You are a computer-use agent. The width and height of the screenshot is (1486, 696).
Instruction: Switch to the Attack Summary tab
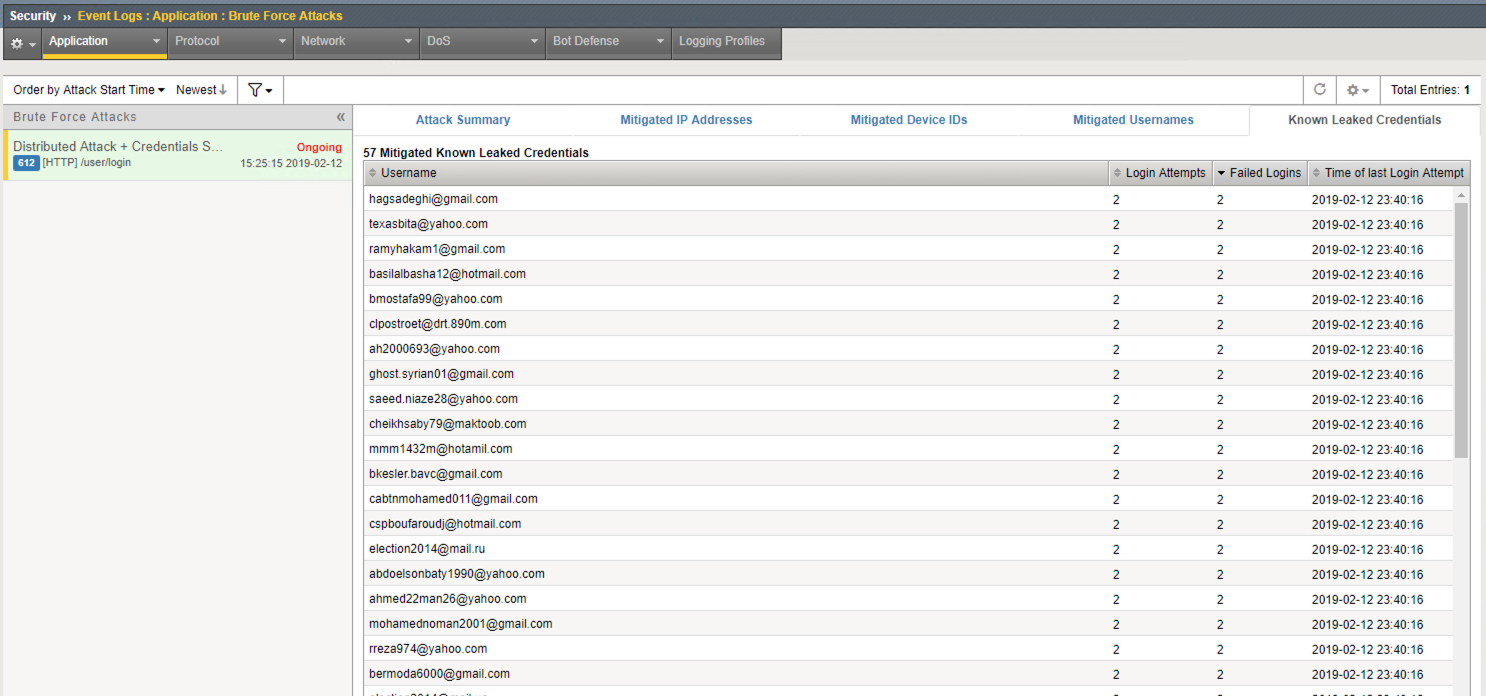coord(463,120)
